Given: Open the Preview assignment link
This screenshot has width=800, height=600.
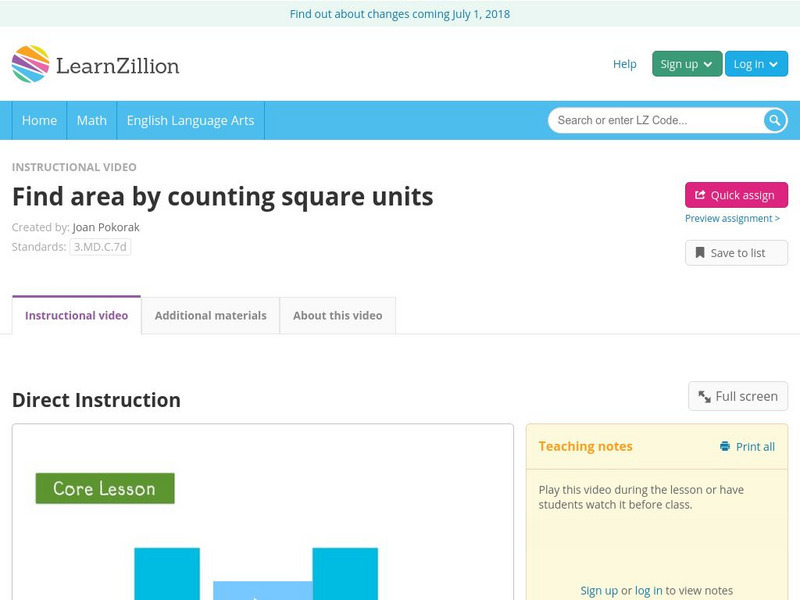Looking at the screenshot, I should click(732, 218).
